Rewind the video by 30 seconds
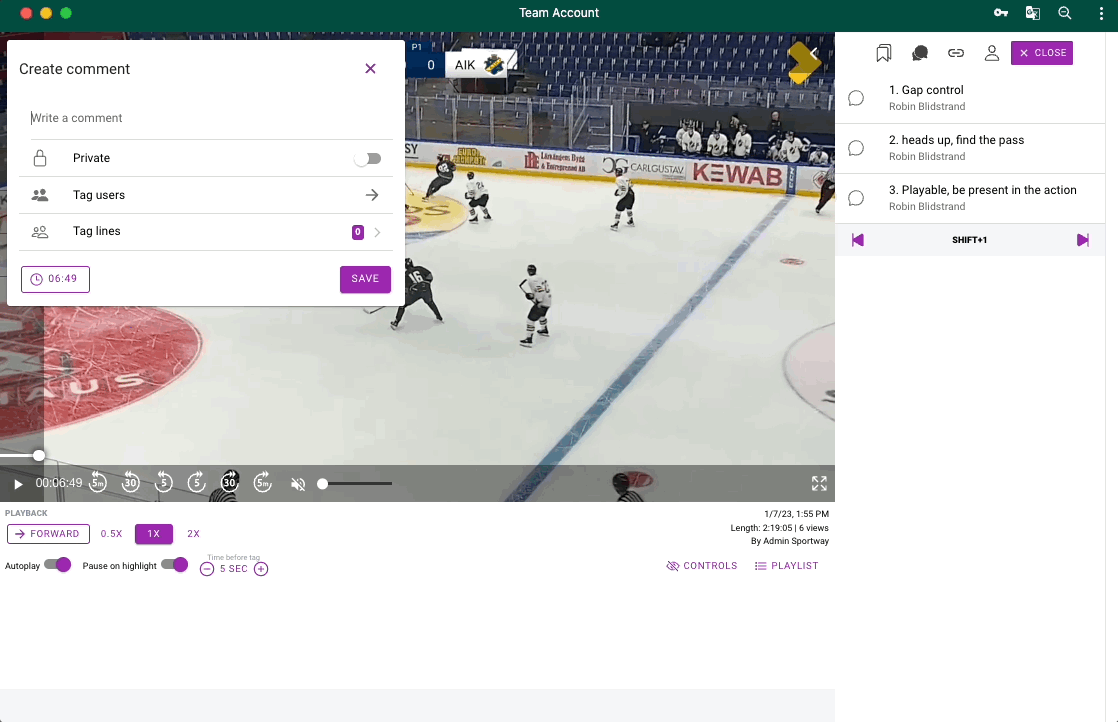1118x722 pixels. (131, 483)
